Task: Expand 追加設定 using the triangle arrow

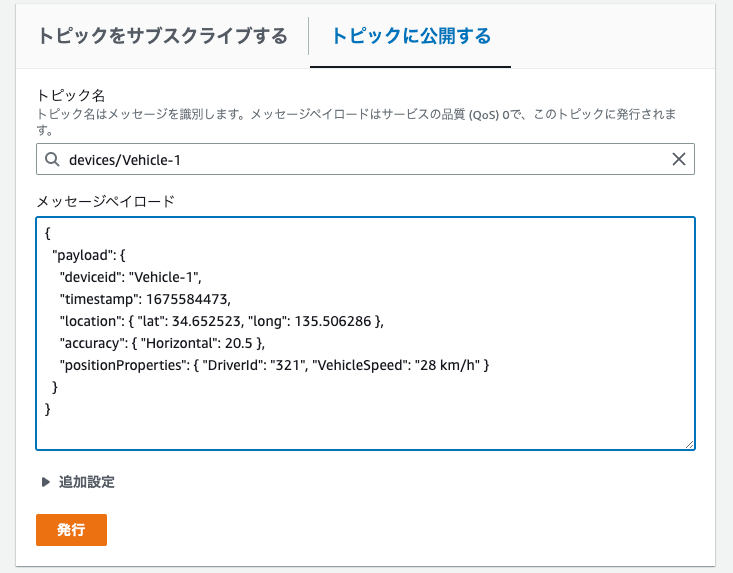Action: [45, 482]
